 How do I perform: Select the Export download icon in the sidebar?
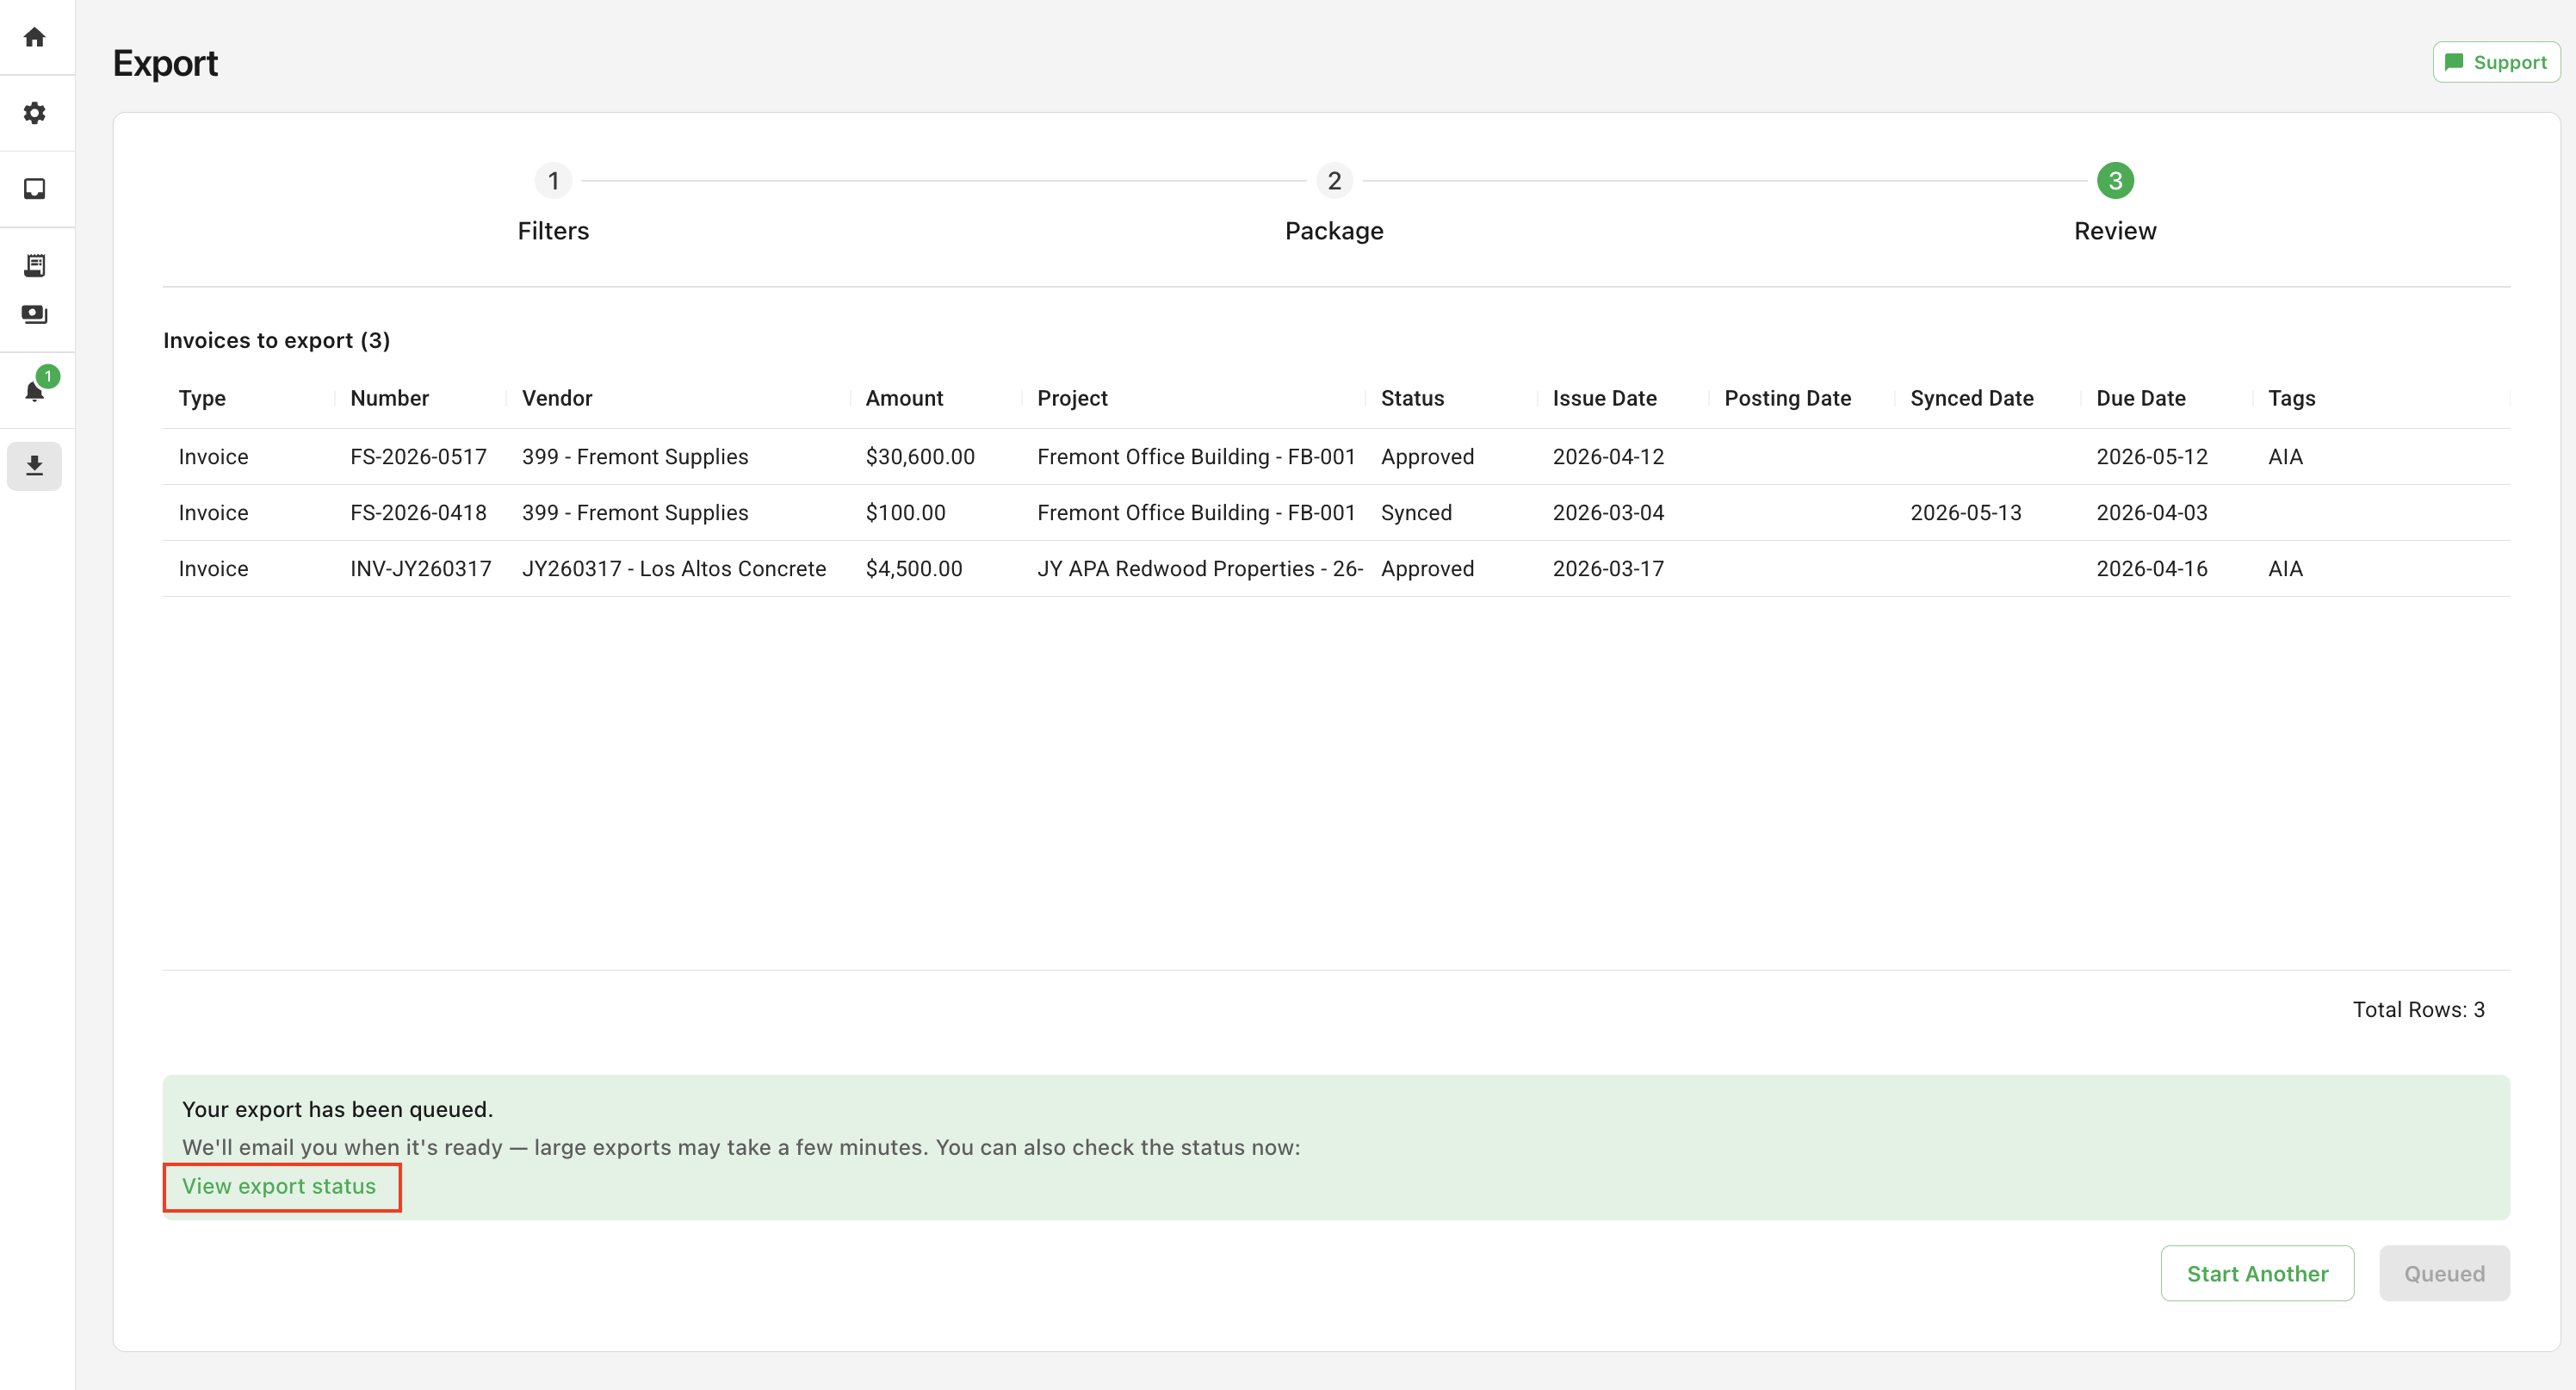pos(35,466)
